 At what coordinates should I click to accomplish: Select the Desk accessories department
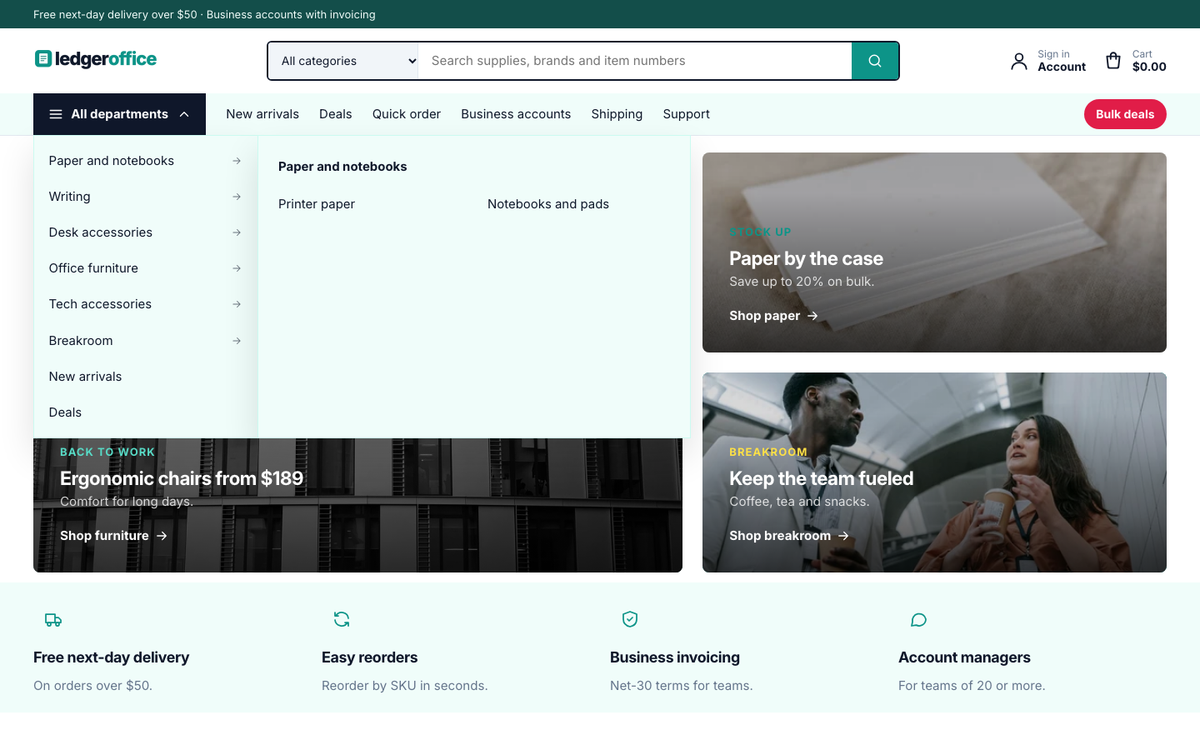[x=145, y=233]
